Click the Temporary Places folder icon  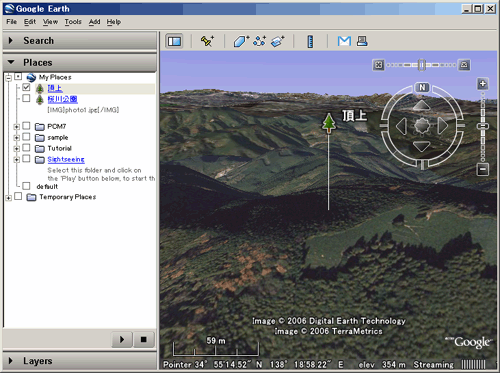pyautogui.click(x=31, y=197)
